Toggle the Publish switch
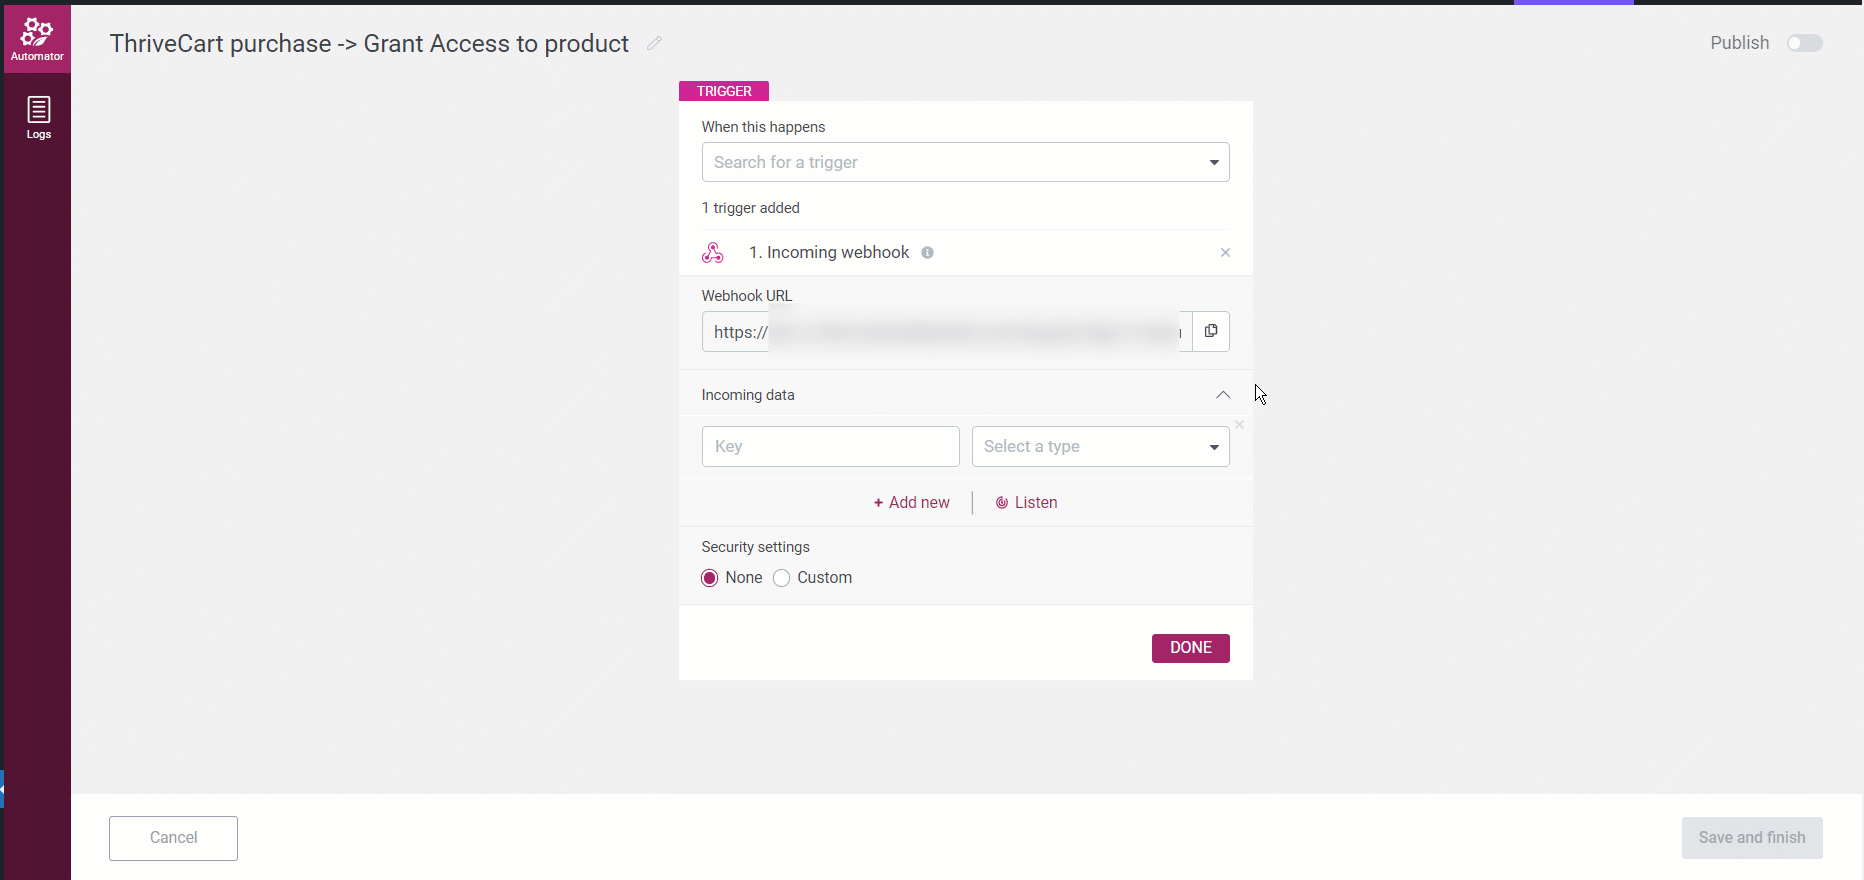 tap(1804, 43)
